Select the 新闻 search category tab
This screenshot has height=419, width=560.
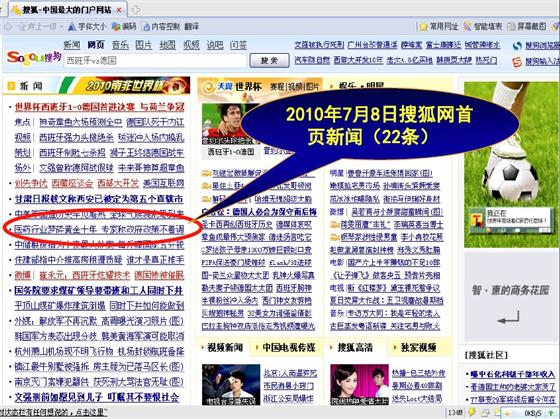[72, 45]
